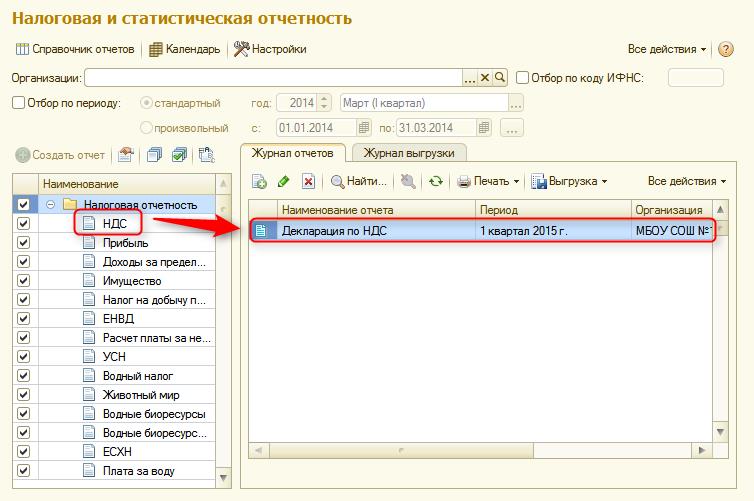
Task: Click the help question mark icon
Action: tap(725, 49)
